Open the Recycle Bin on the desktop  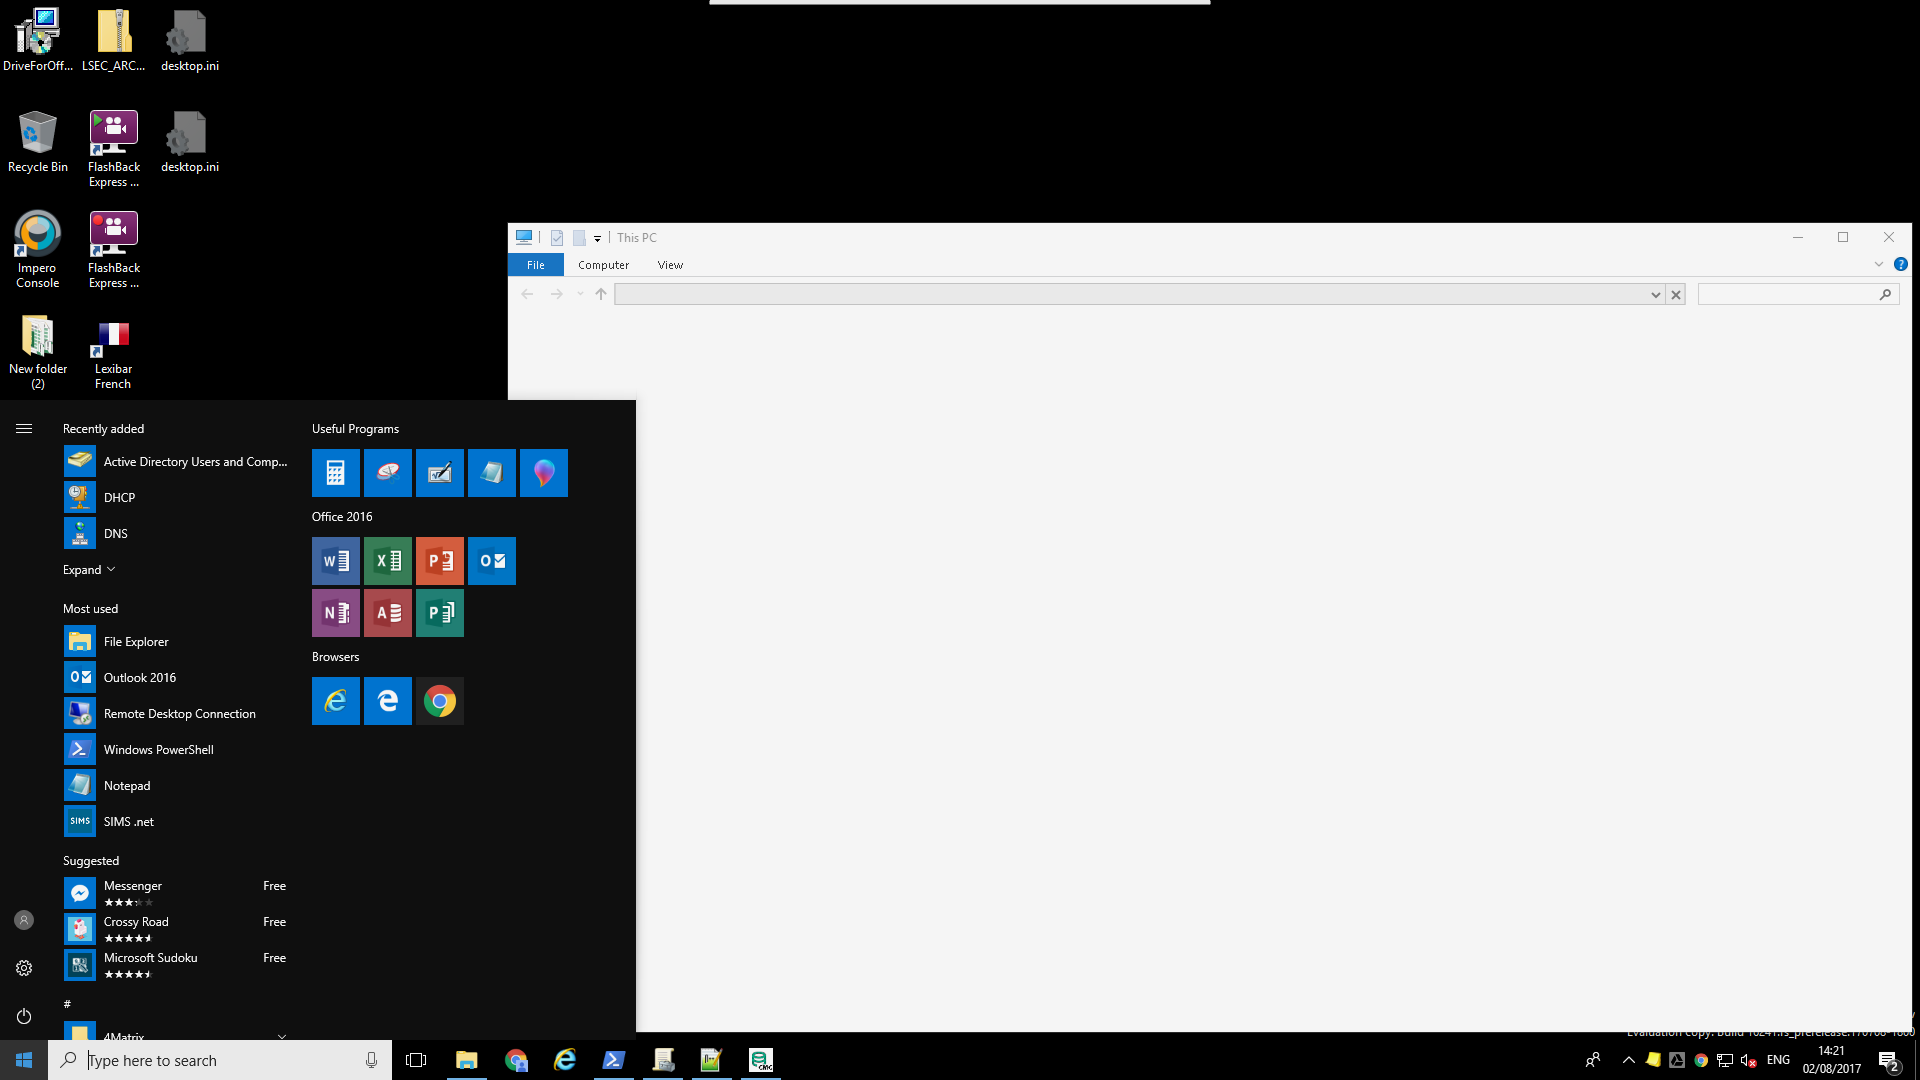(37, 140)
